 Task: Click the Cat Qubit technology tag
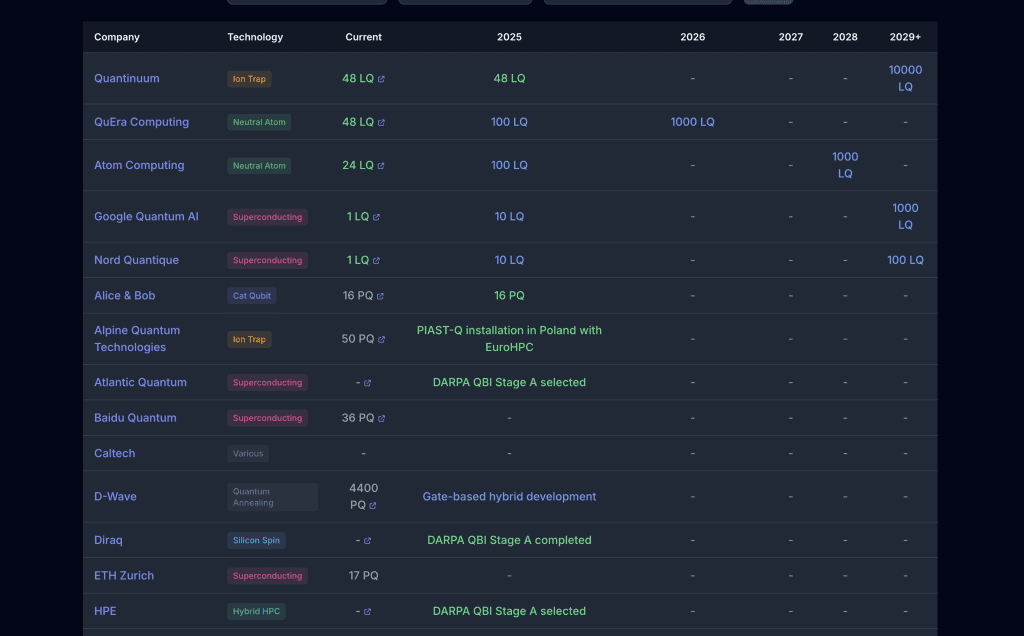coord(251,296)
